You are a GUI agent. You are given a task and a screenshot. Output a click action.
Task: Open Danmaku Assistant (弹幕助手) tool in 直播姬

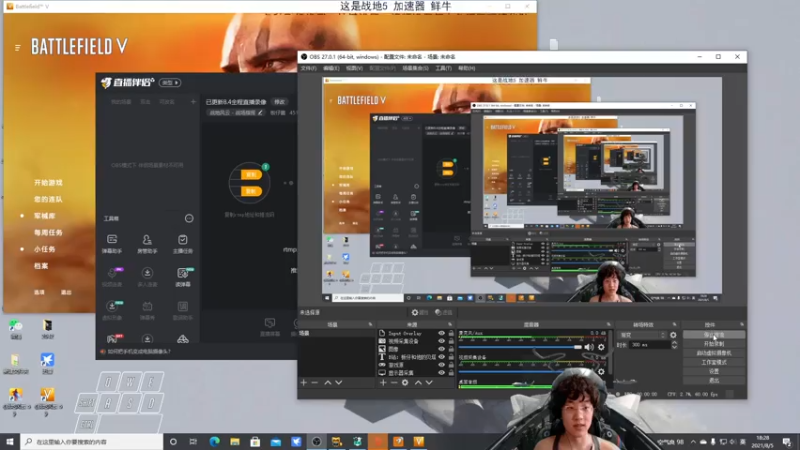click(112, 243)
